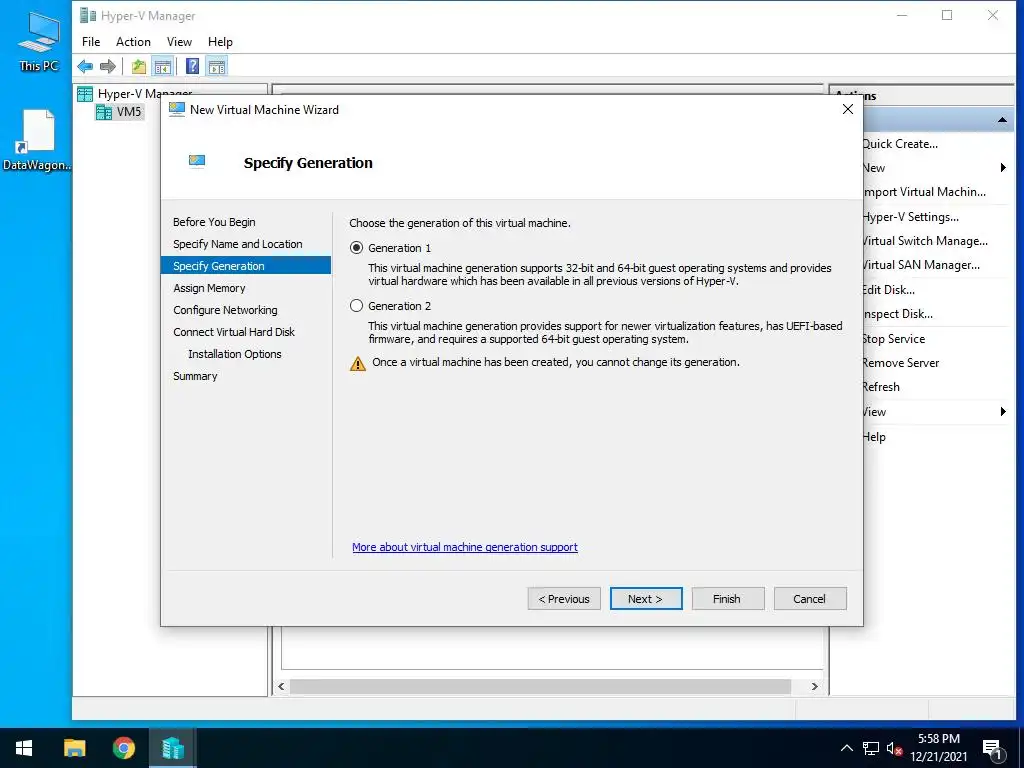Go to Specify Name and Location step
Image resolution: width=1024 pixels, height=768 pixels.
(238, 244)
